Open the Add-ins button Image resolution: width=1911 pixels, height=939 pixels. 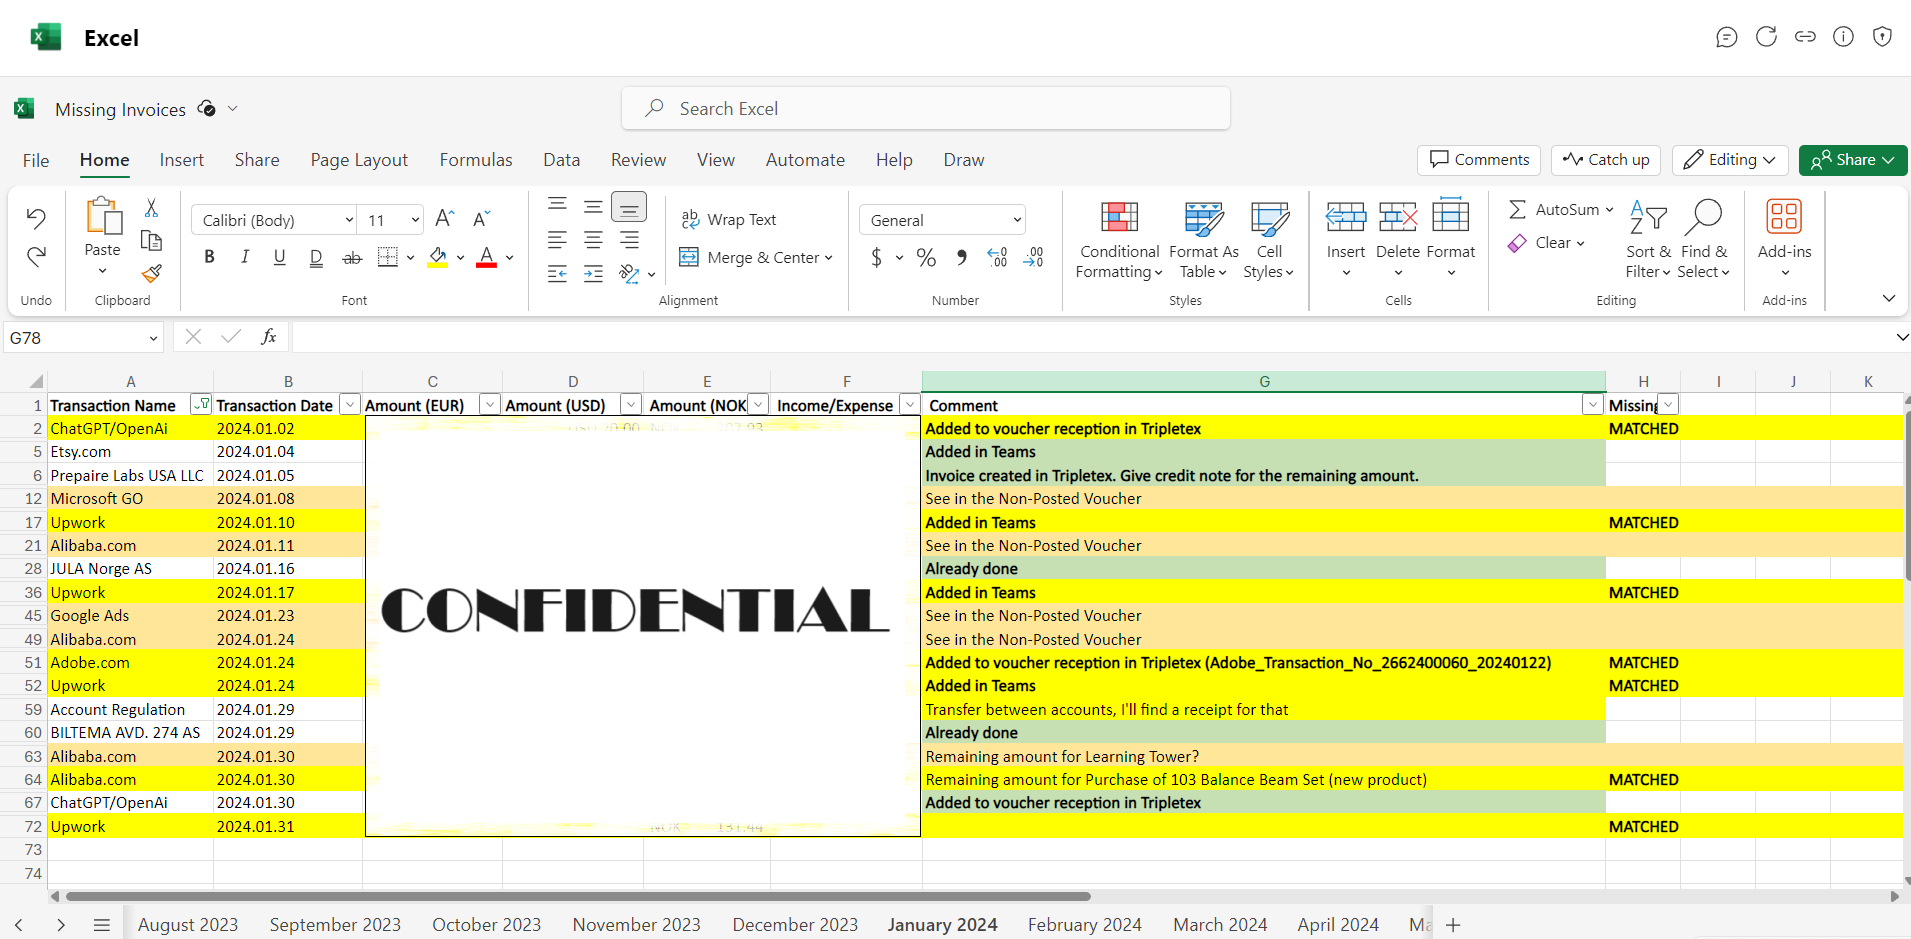(1784, 238)
